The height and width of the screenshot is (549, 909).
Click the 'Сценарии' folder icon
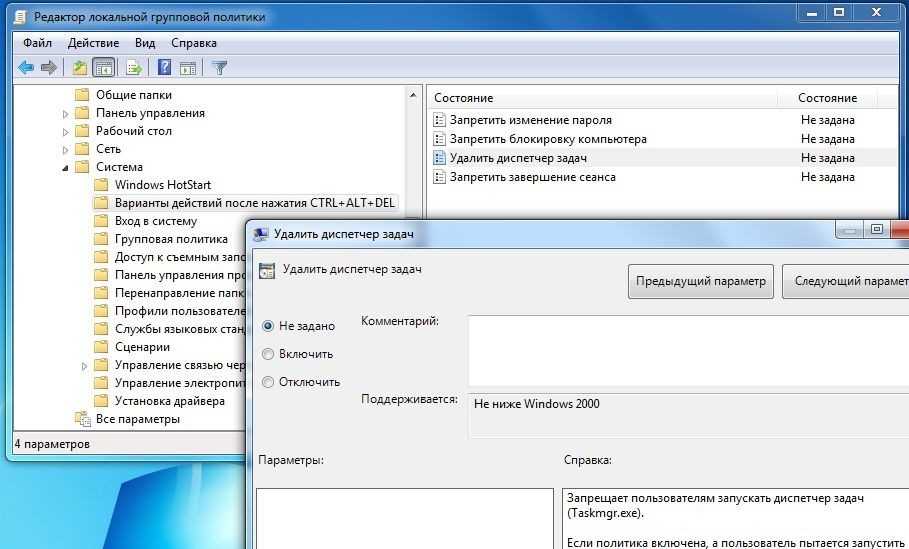coord(101,347)
